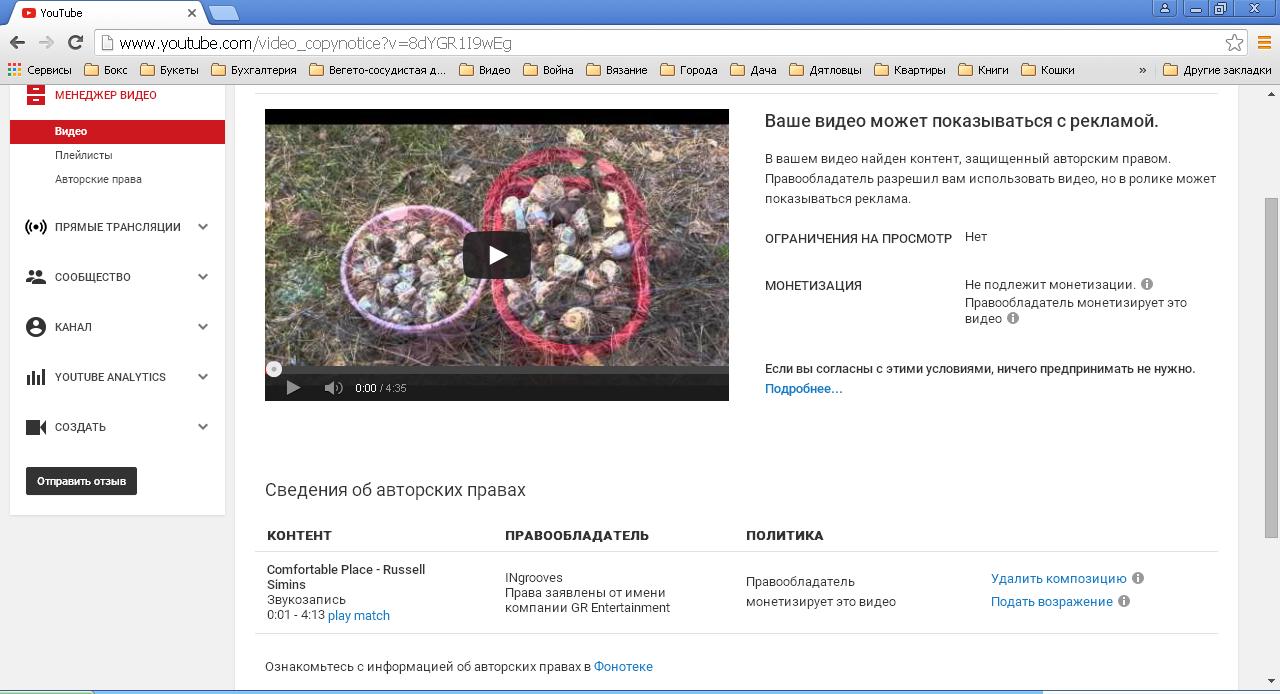Open the Chrome menu icon
Image resolution: width=1280 pixels, height=694 pixels.
1265,43
